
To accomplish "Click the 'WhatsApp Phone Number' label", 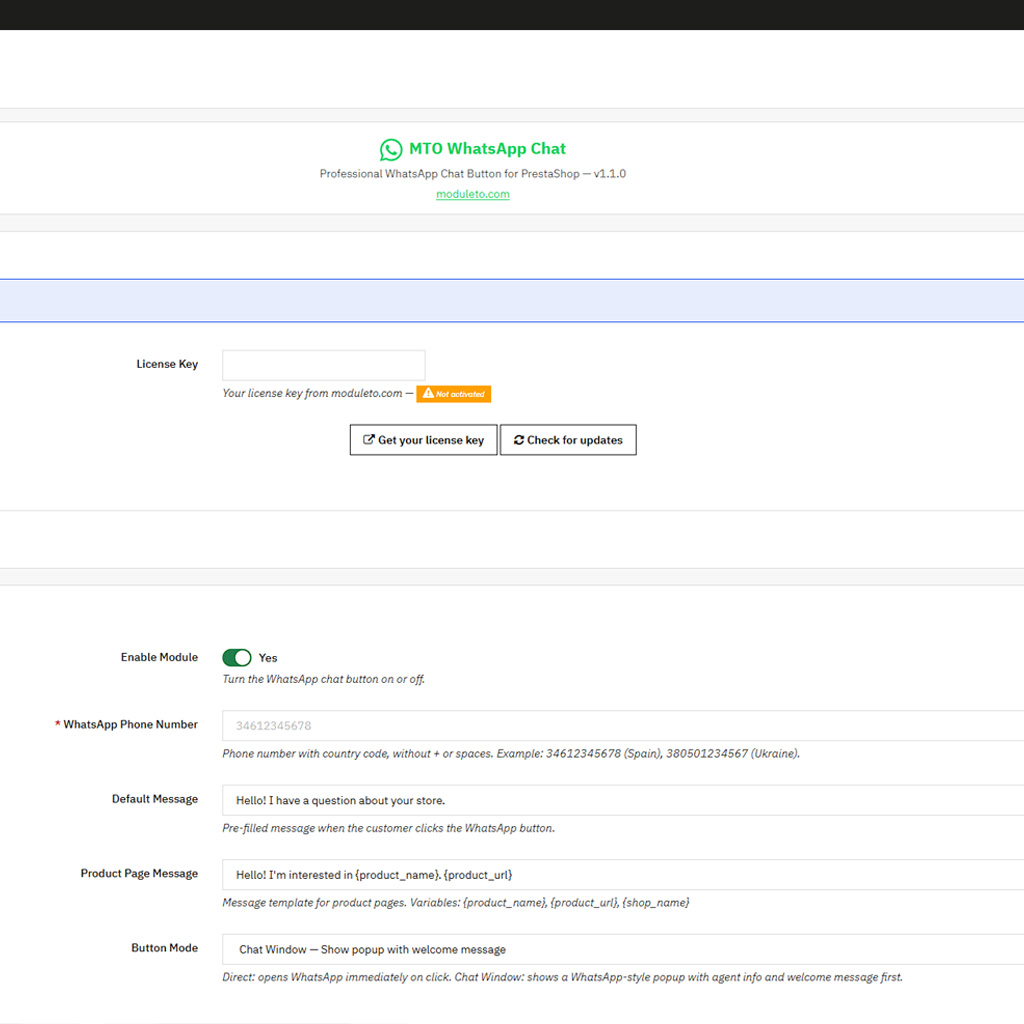I will [130, 724].
